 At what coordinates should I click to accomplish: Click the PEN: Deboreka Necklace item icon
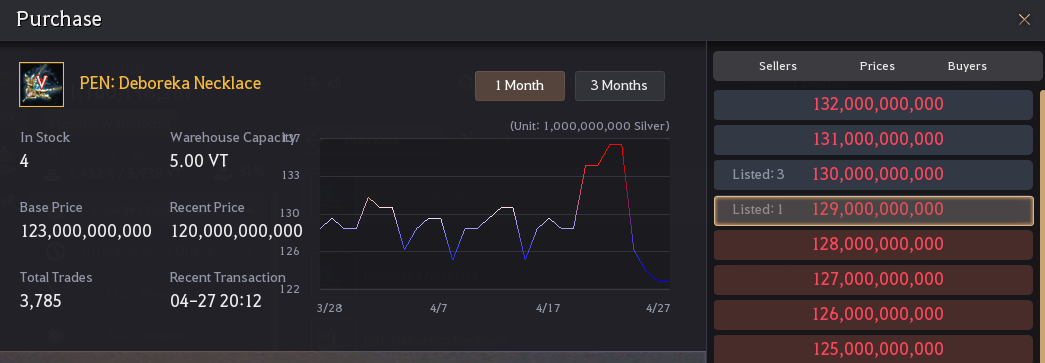(x=41, y=85)
